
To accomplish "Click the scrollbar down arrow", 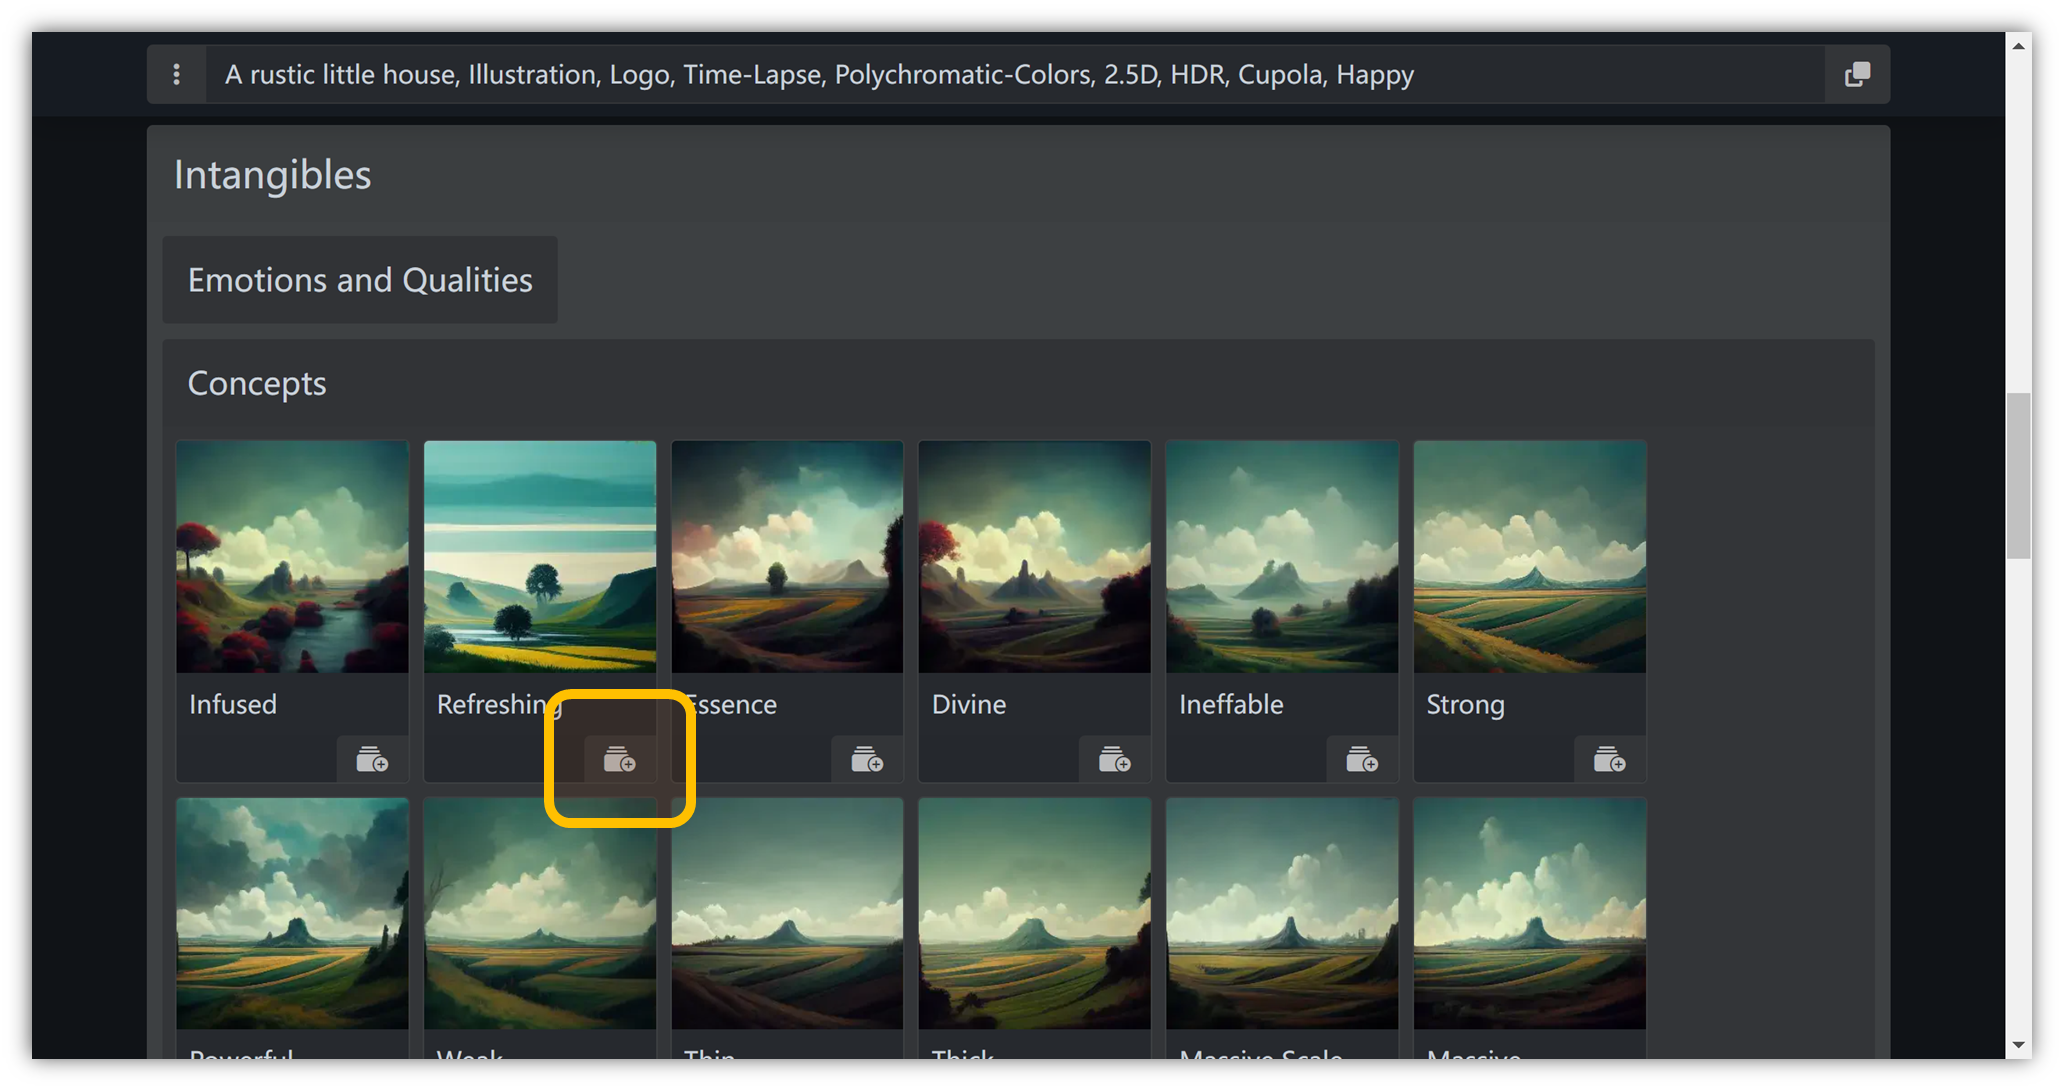I will 2018,1045.
